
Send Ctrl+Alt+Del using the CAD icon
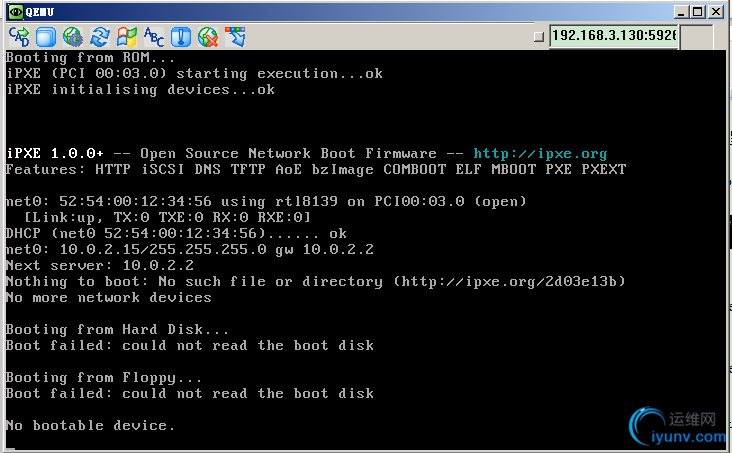[x=19, y=37]
